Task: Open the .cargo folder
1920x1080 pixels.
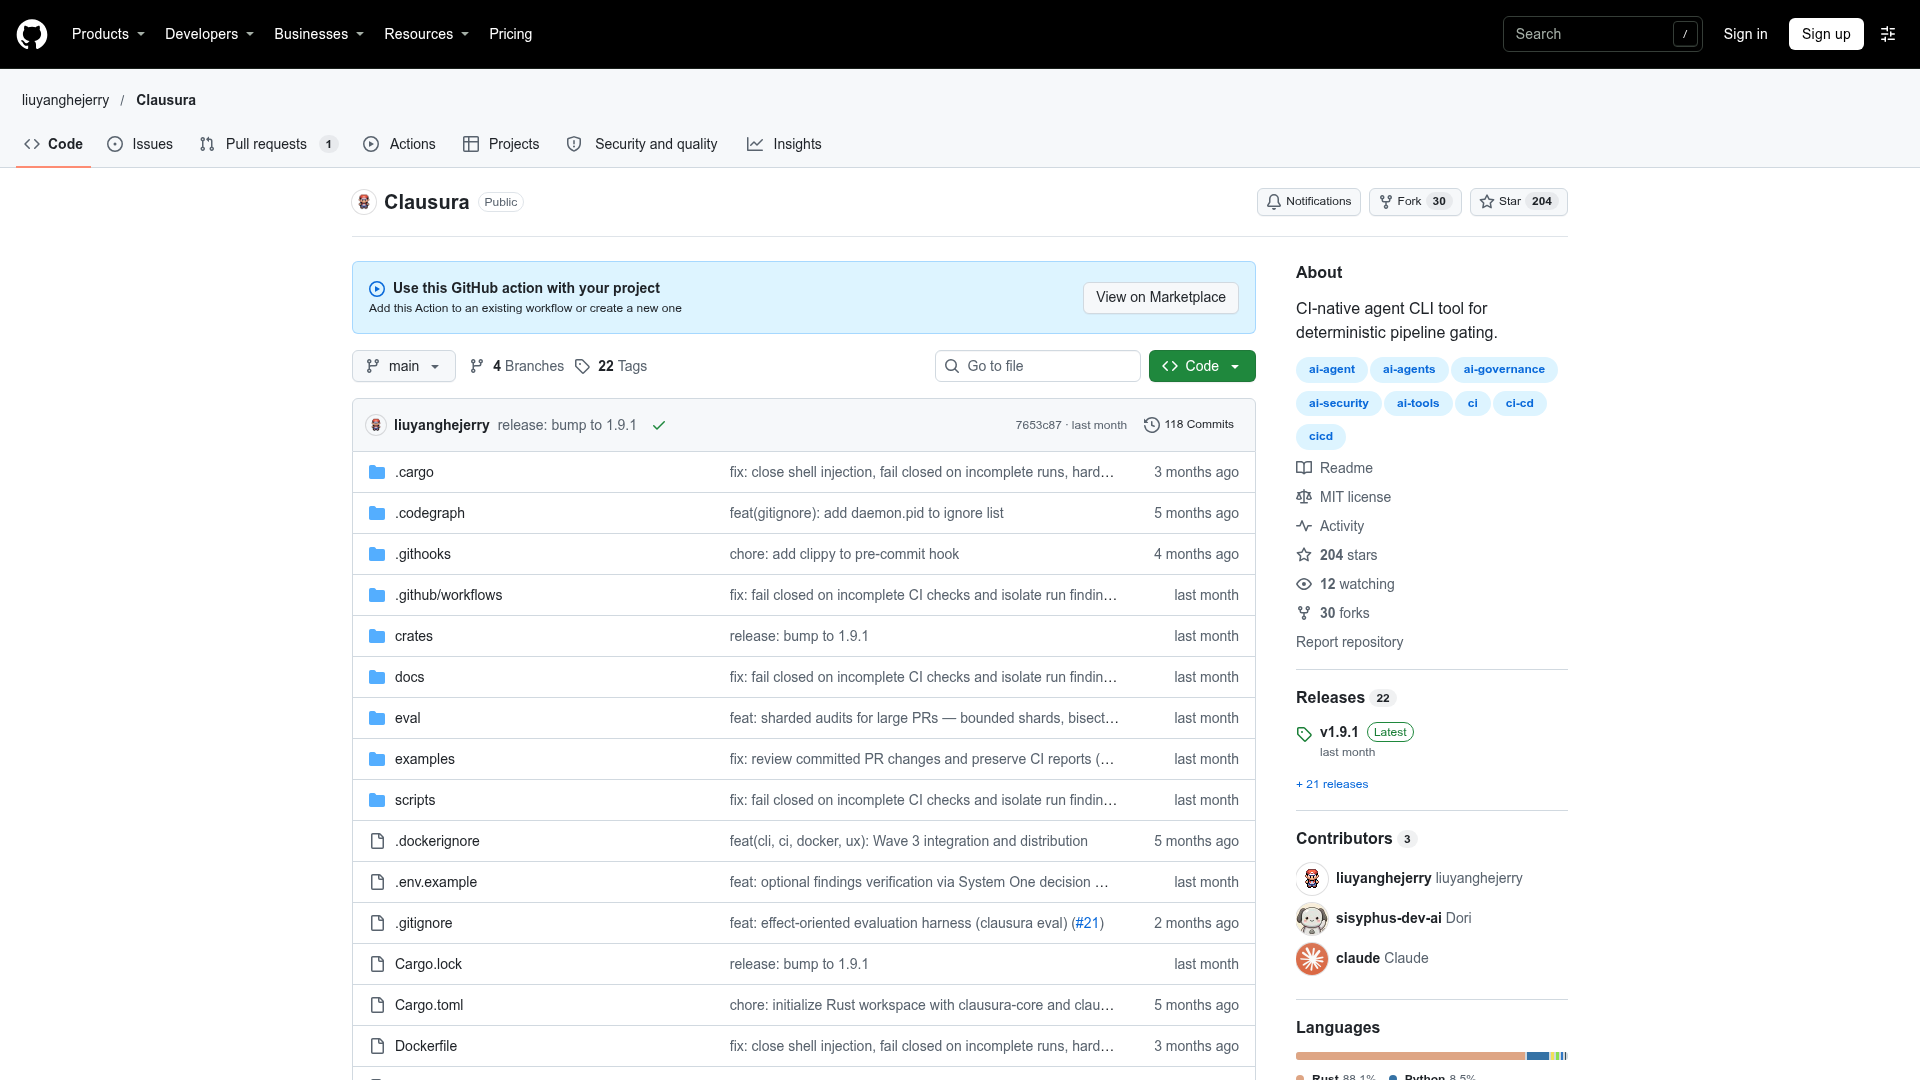Action: pos(414,472)
